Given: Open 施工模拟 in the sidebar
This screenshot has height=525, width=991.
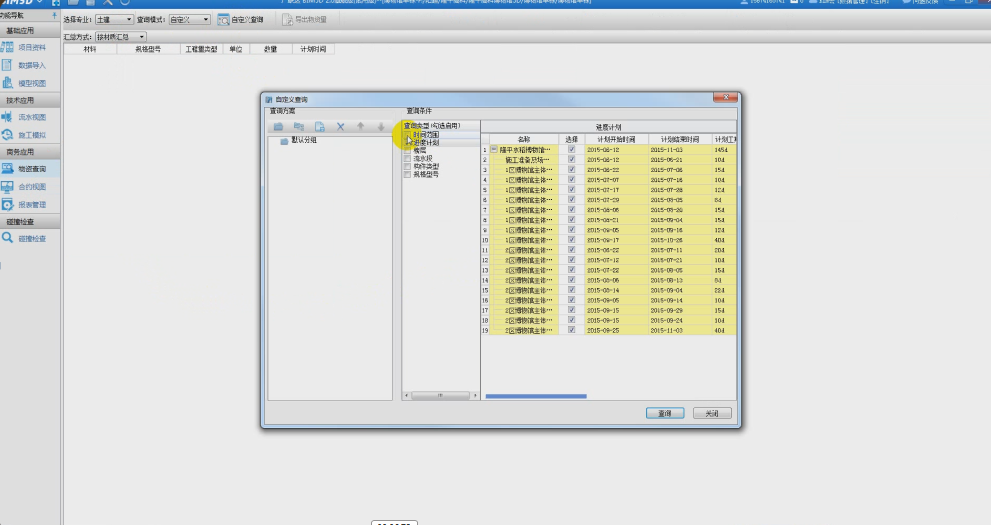Looking at the screenshot, I should point(31,134).
